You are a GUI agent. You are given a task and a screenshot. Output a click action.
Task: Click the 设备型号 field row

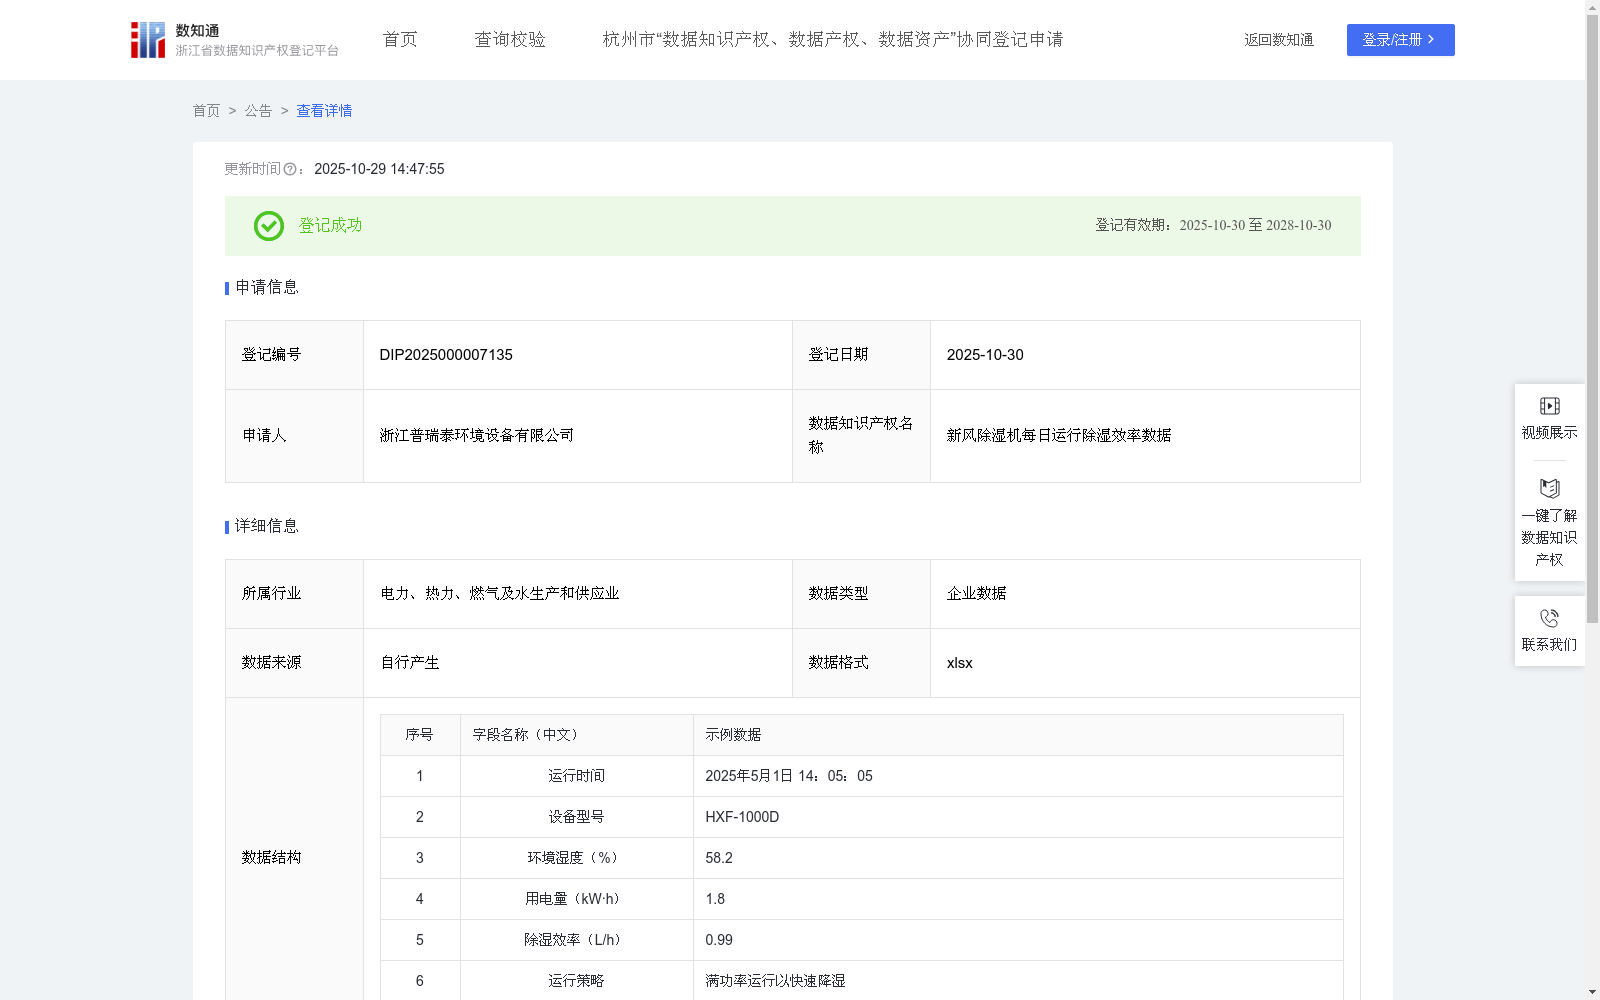(x=862, y=817)
